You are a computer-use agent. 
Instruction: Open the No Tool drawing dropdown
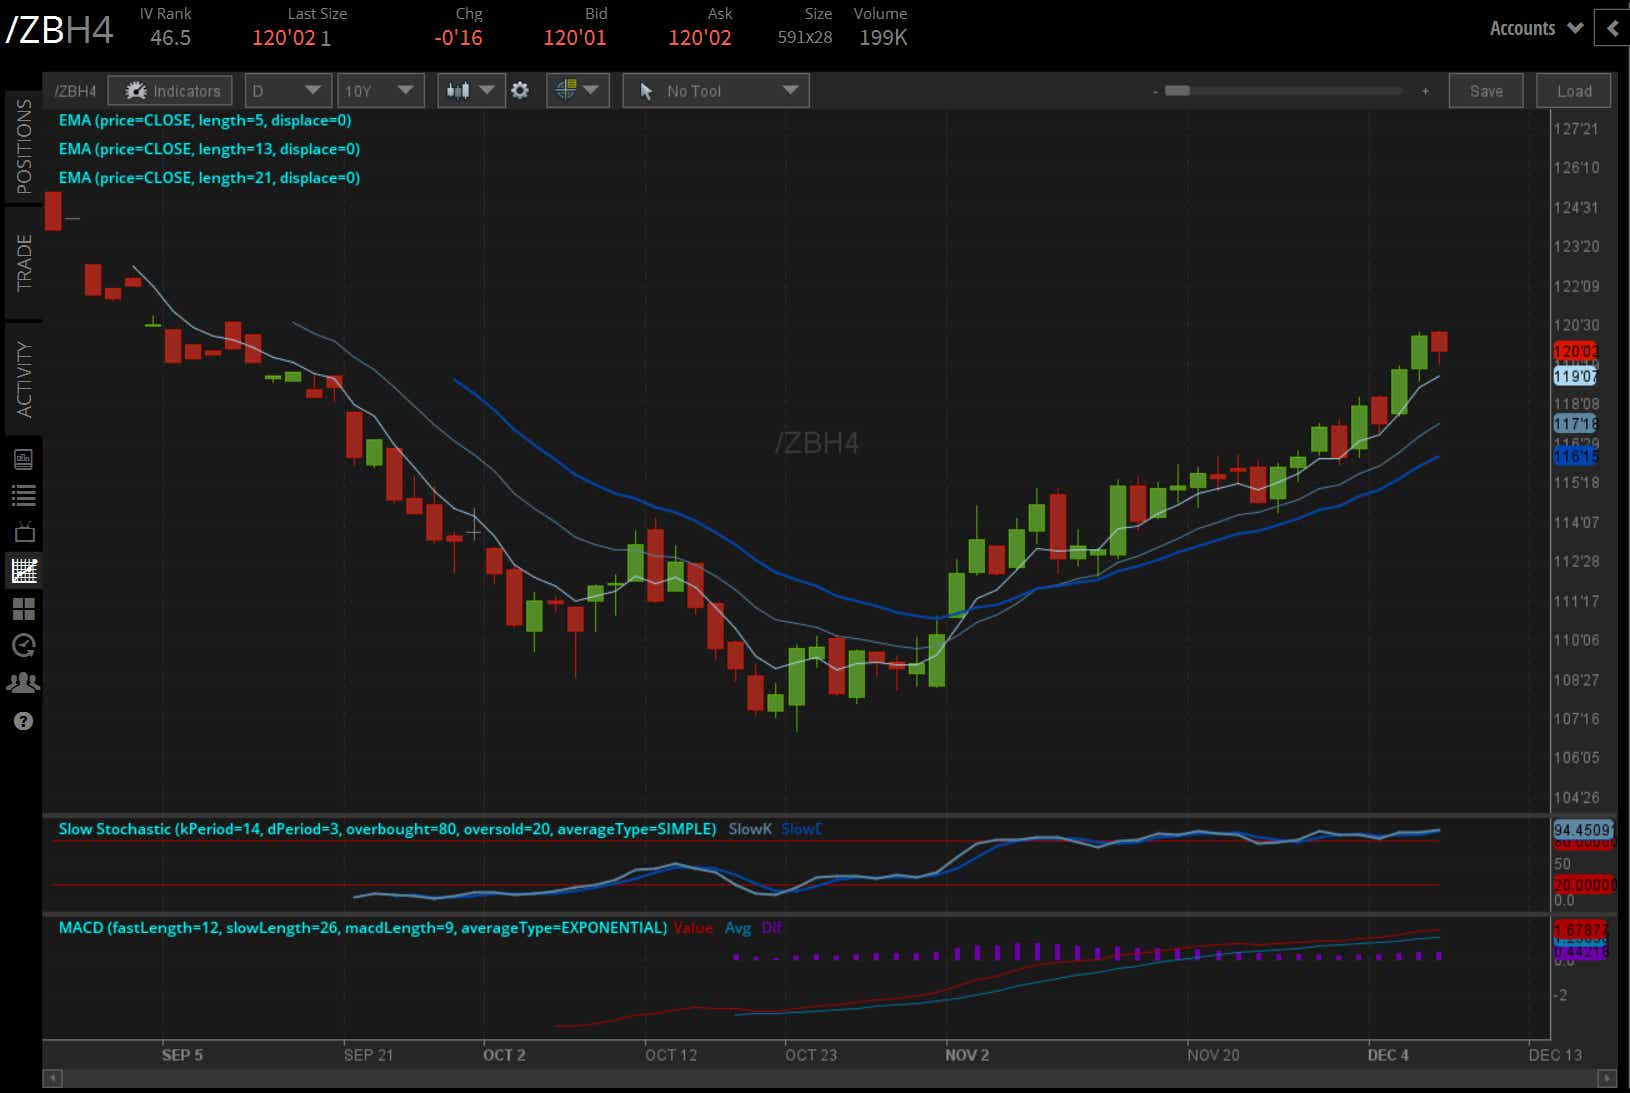coord(716,91)
